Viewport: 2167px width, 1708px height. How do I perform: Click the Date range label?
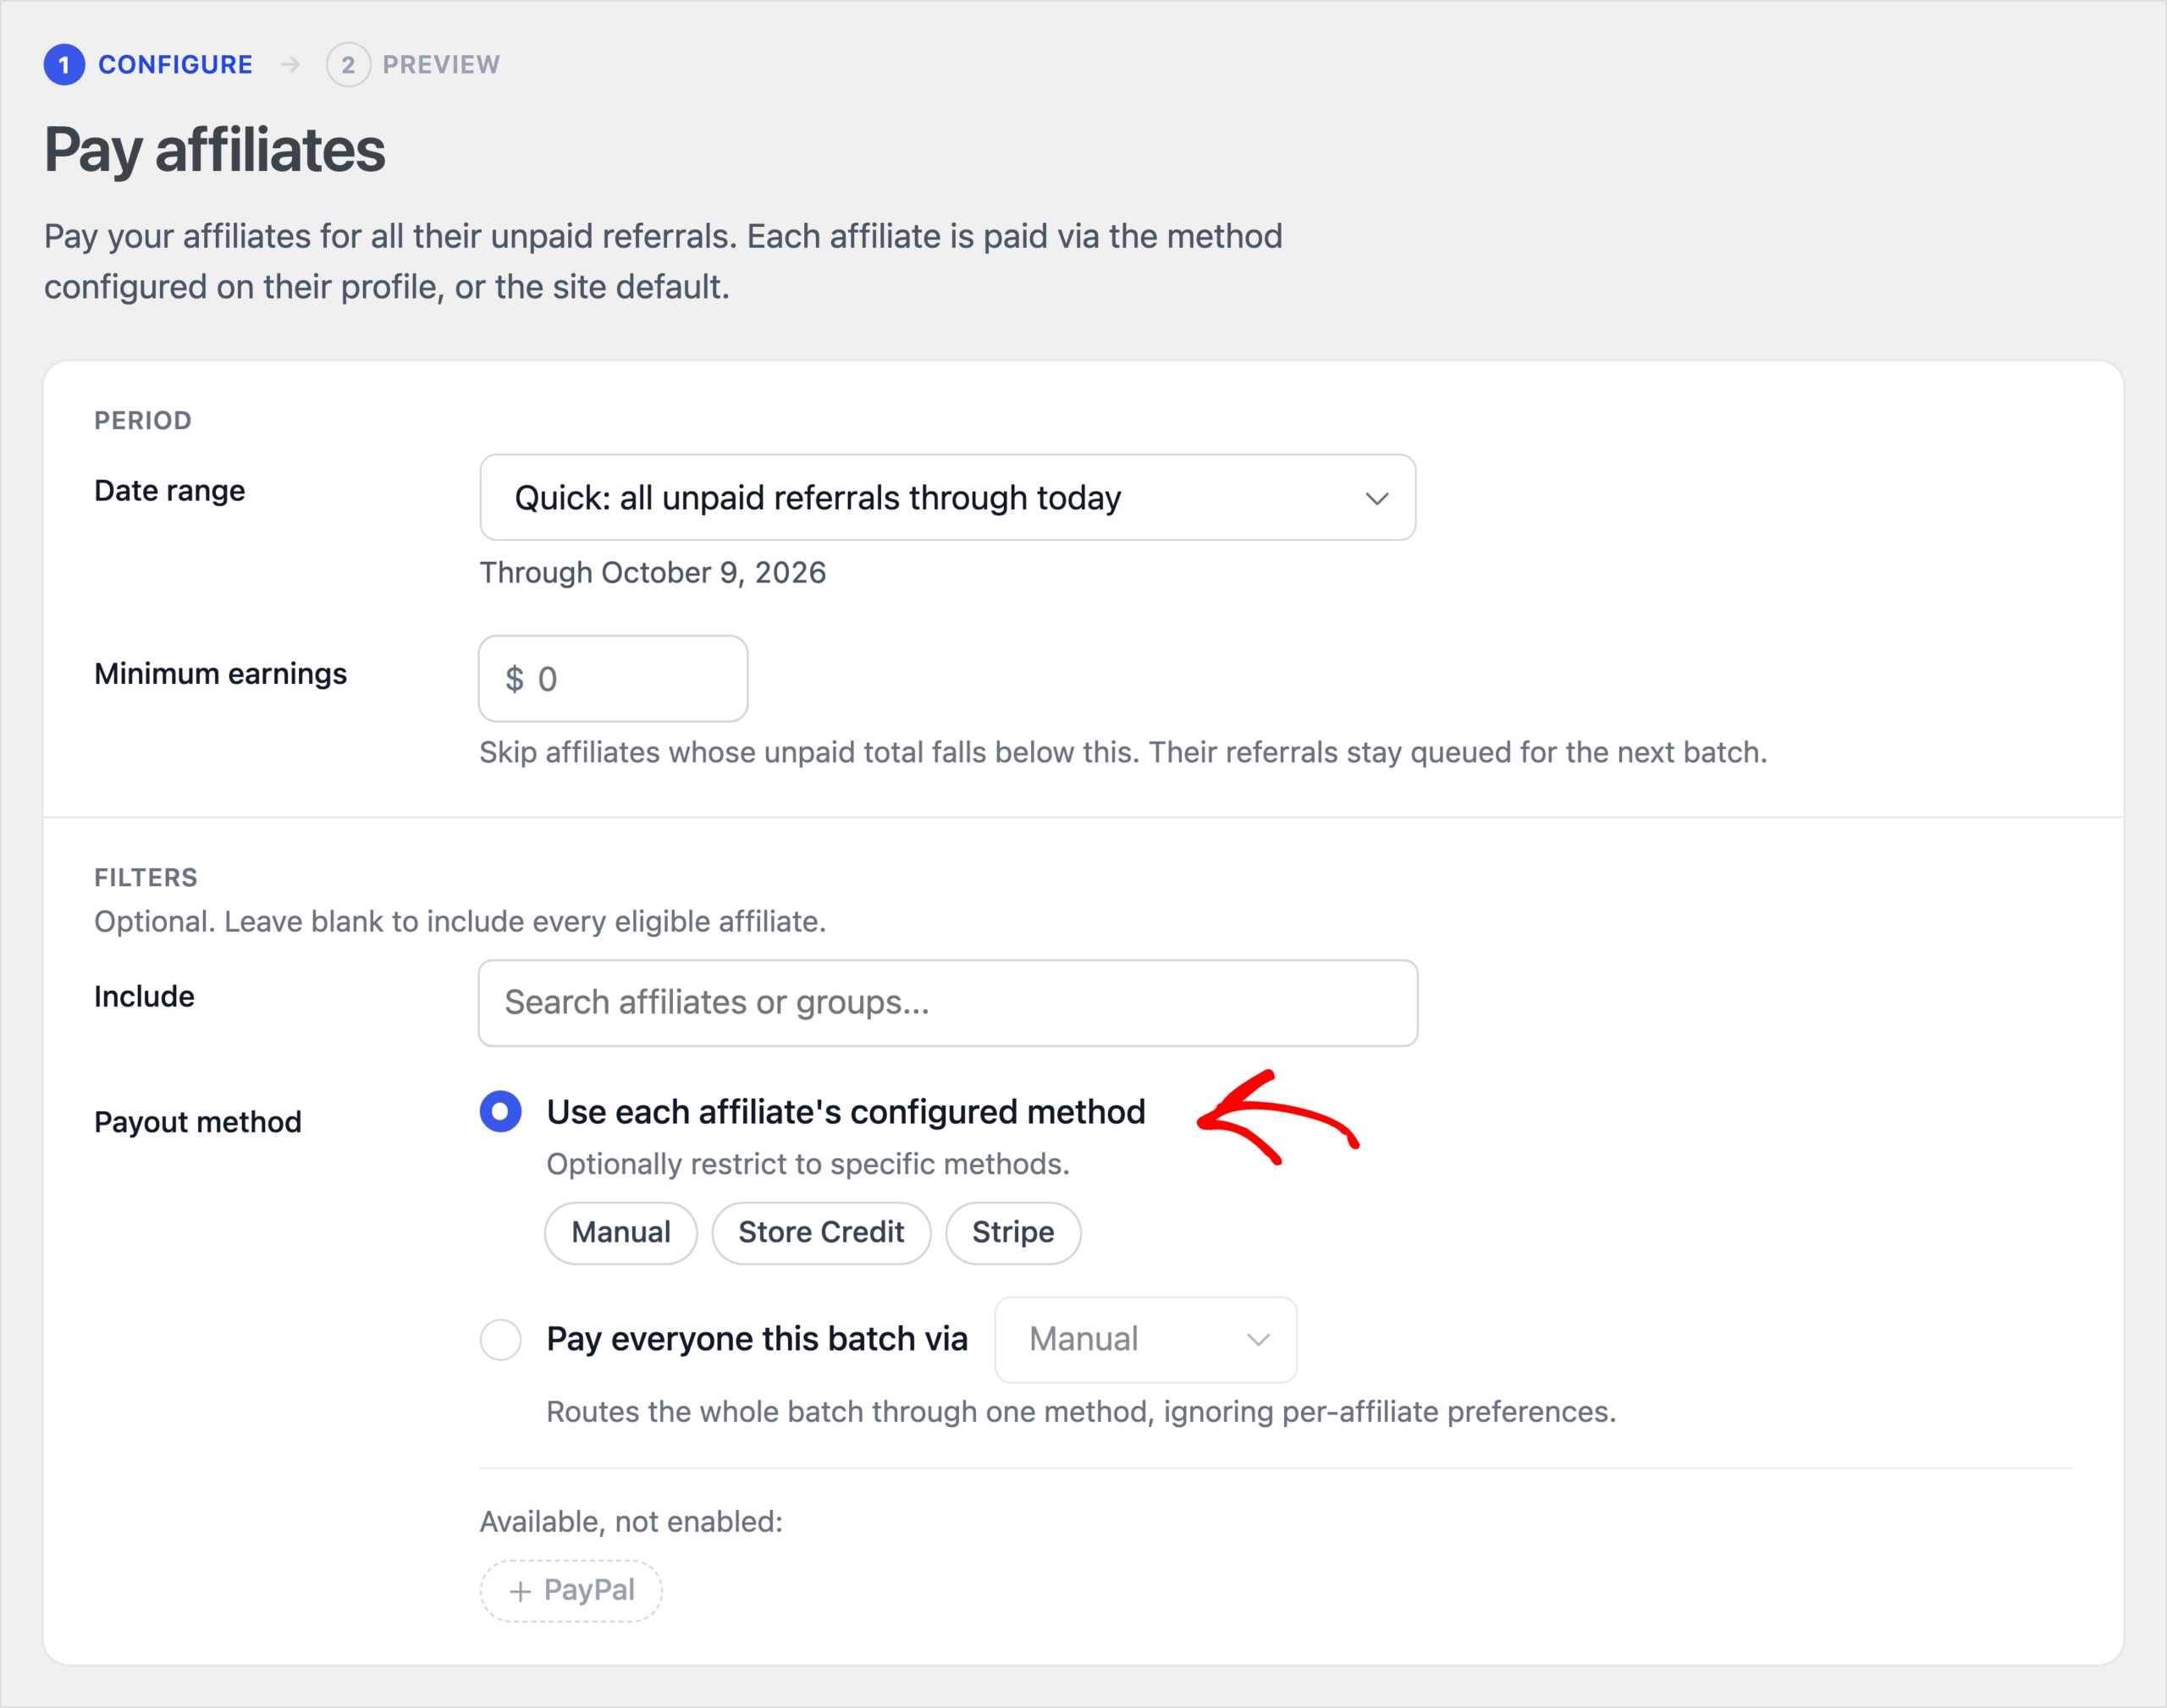[x=170, y=490]
